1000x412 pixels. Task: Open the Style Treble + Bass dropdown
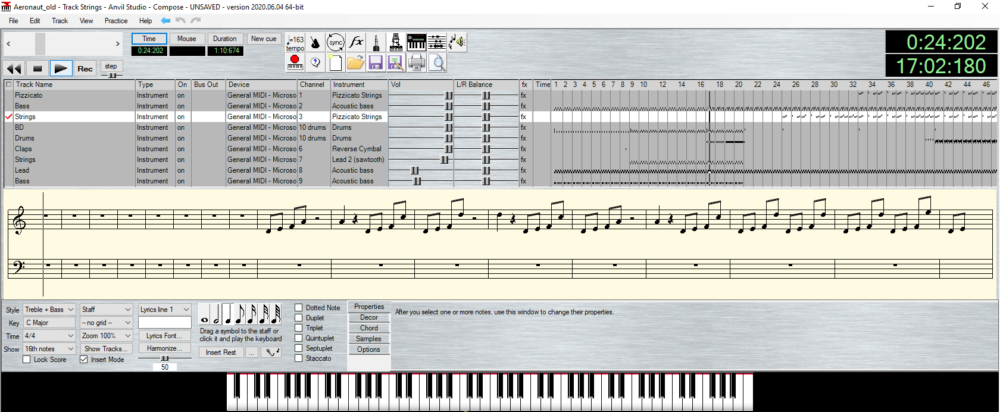(50, 309)
